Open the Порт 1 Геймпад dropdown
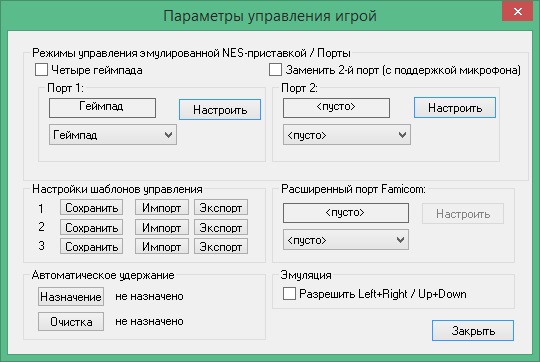Image resolution: width=540 pixels, height=362 pixels. click(x=113, y=135)
